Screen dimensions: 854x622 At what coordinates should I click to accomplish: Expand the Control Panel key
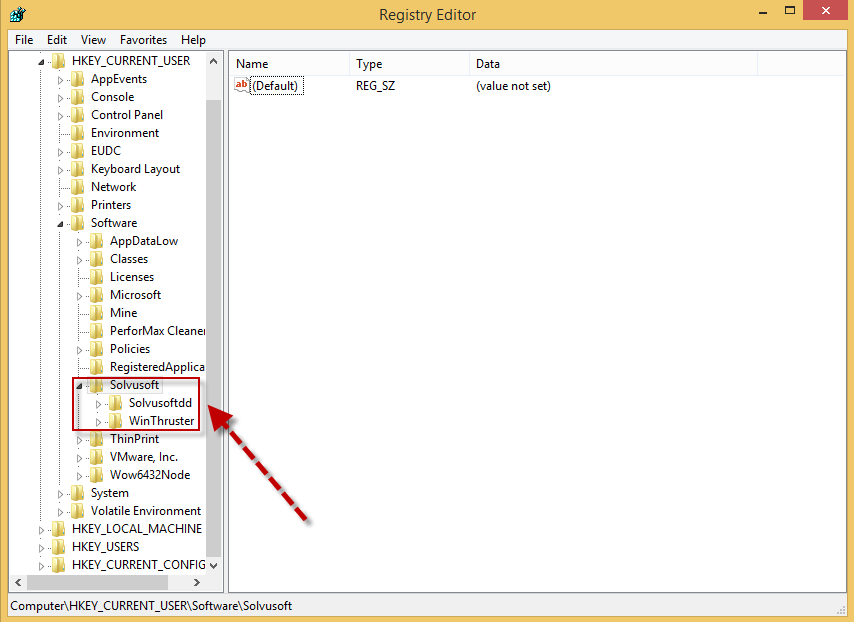pyautogui.click(x=60, y=116)
